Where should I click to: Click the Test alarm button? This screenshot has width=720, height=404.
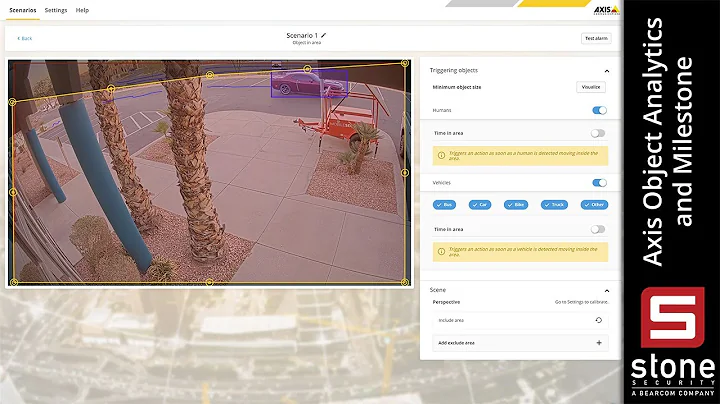596,39
